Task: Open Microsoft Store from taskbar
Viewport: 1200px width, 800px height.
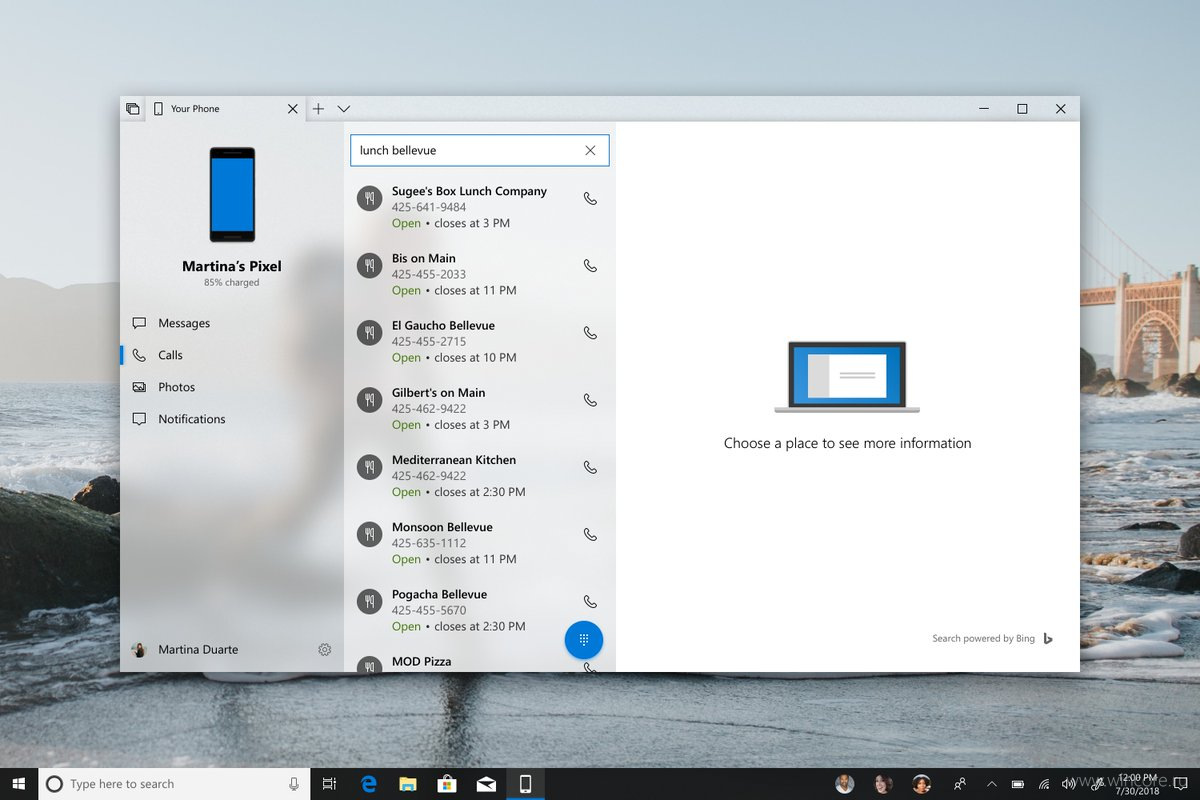Action: pos(447,784)
